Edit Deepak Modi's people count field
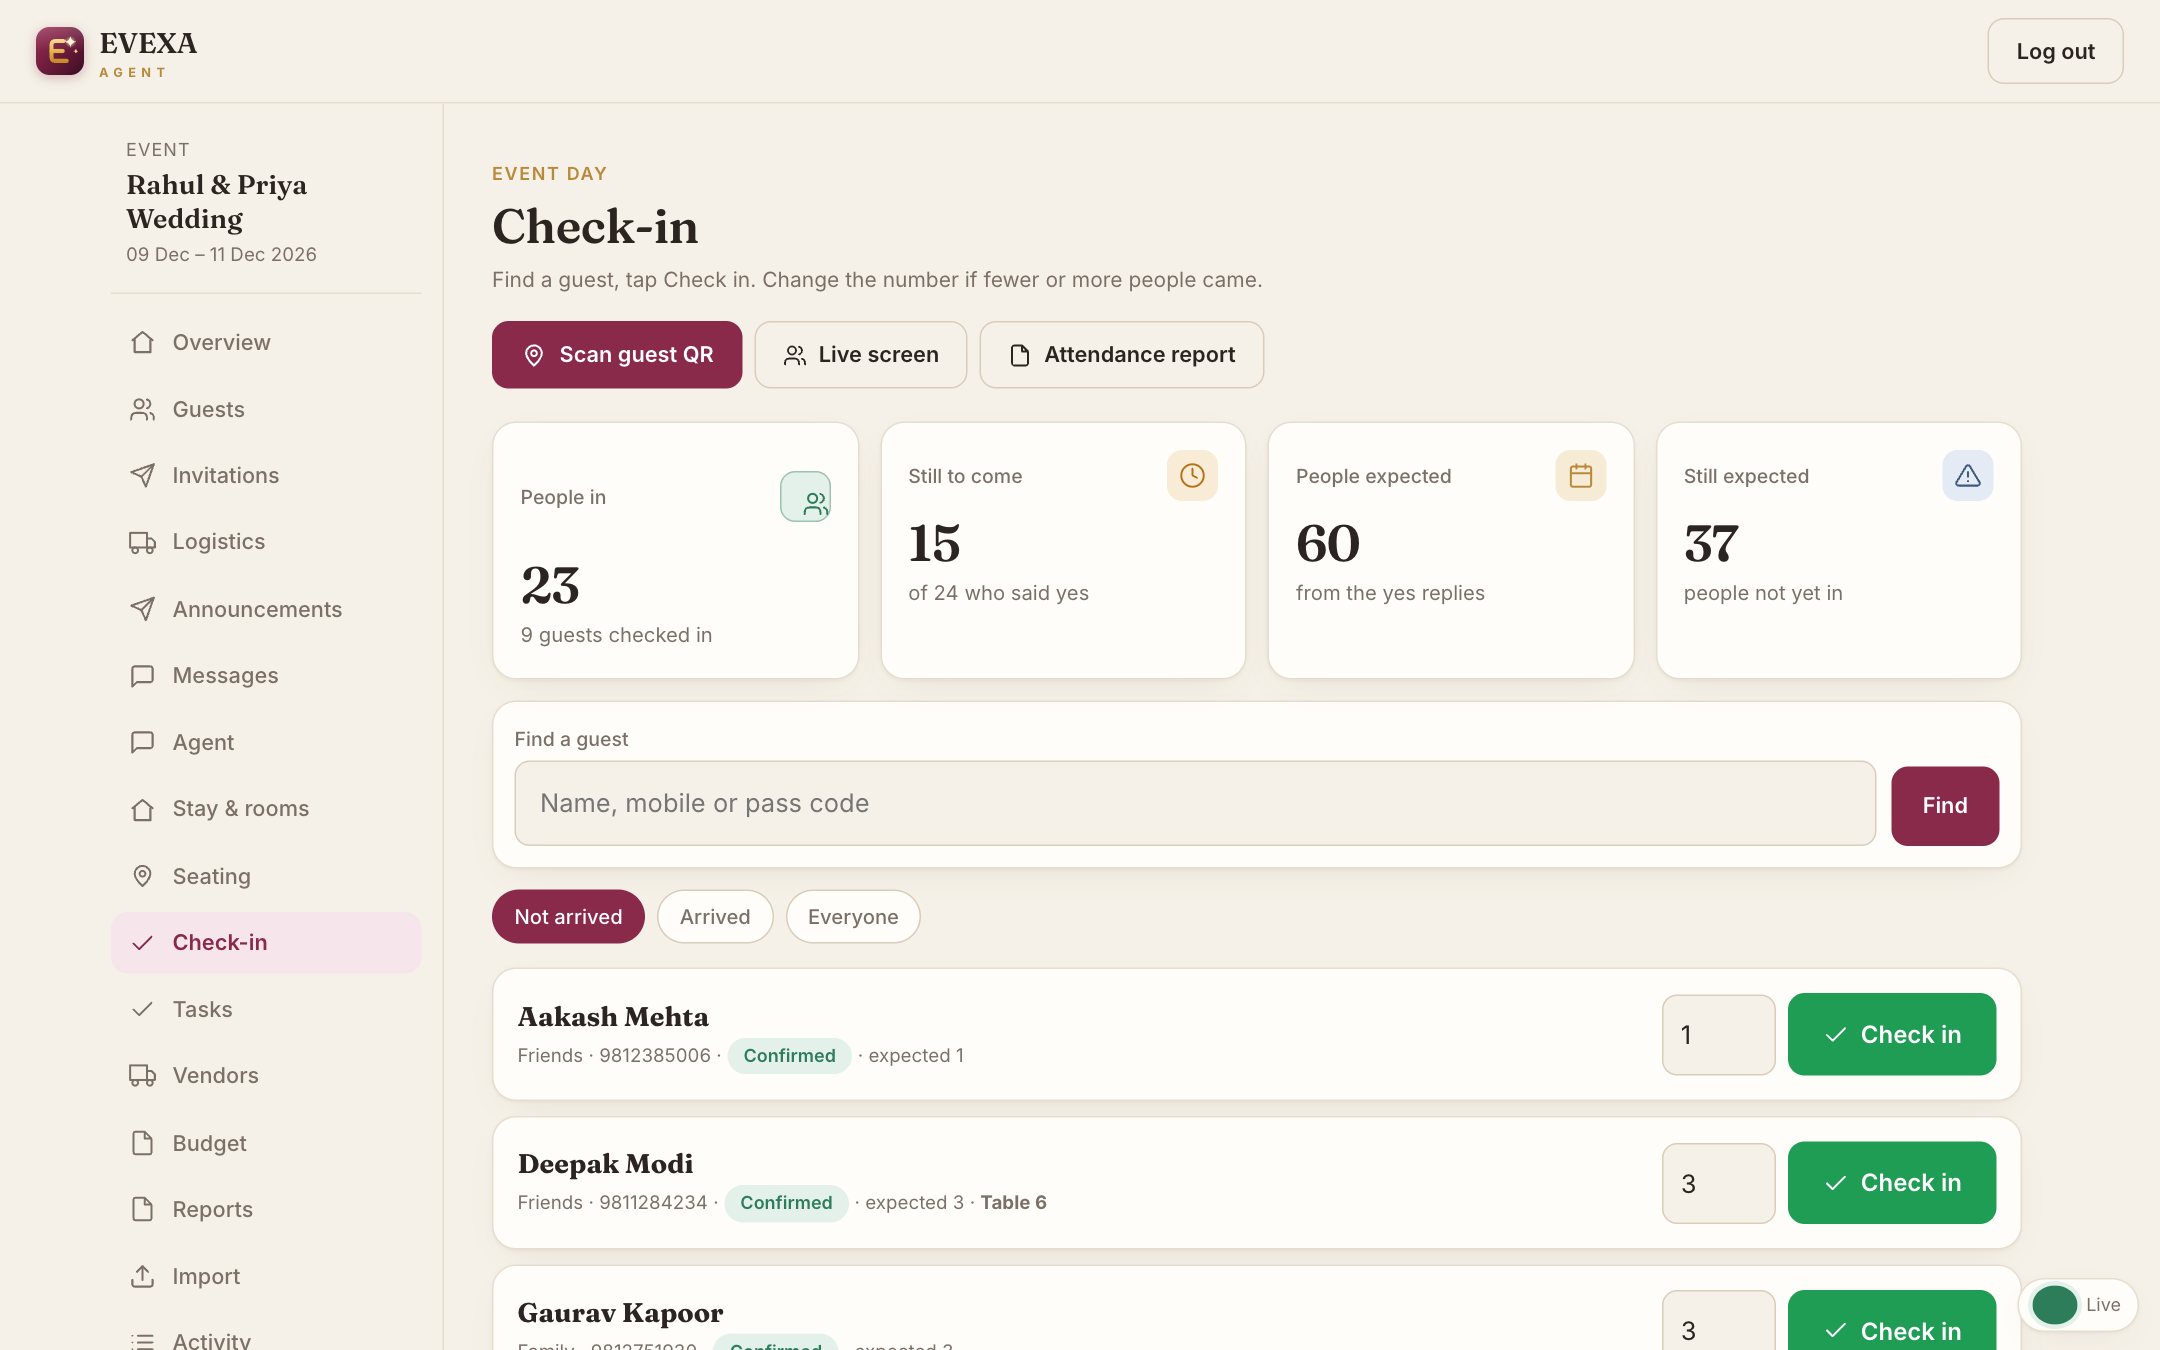2160x1350 pixels. point(1719,1183)
